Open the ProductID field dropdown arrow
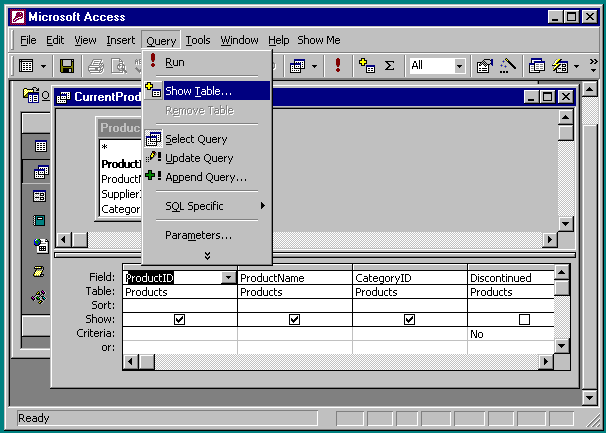Screen dimensions: 606x433 point(228,278)
